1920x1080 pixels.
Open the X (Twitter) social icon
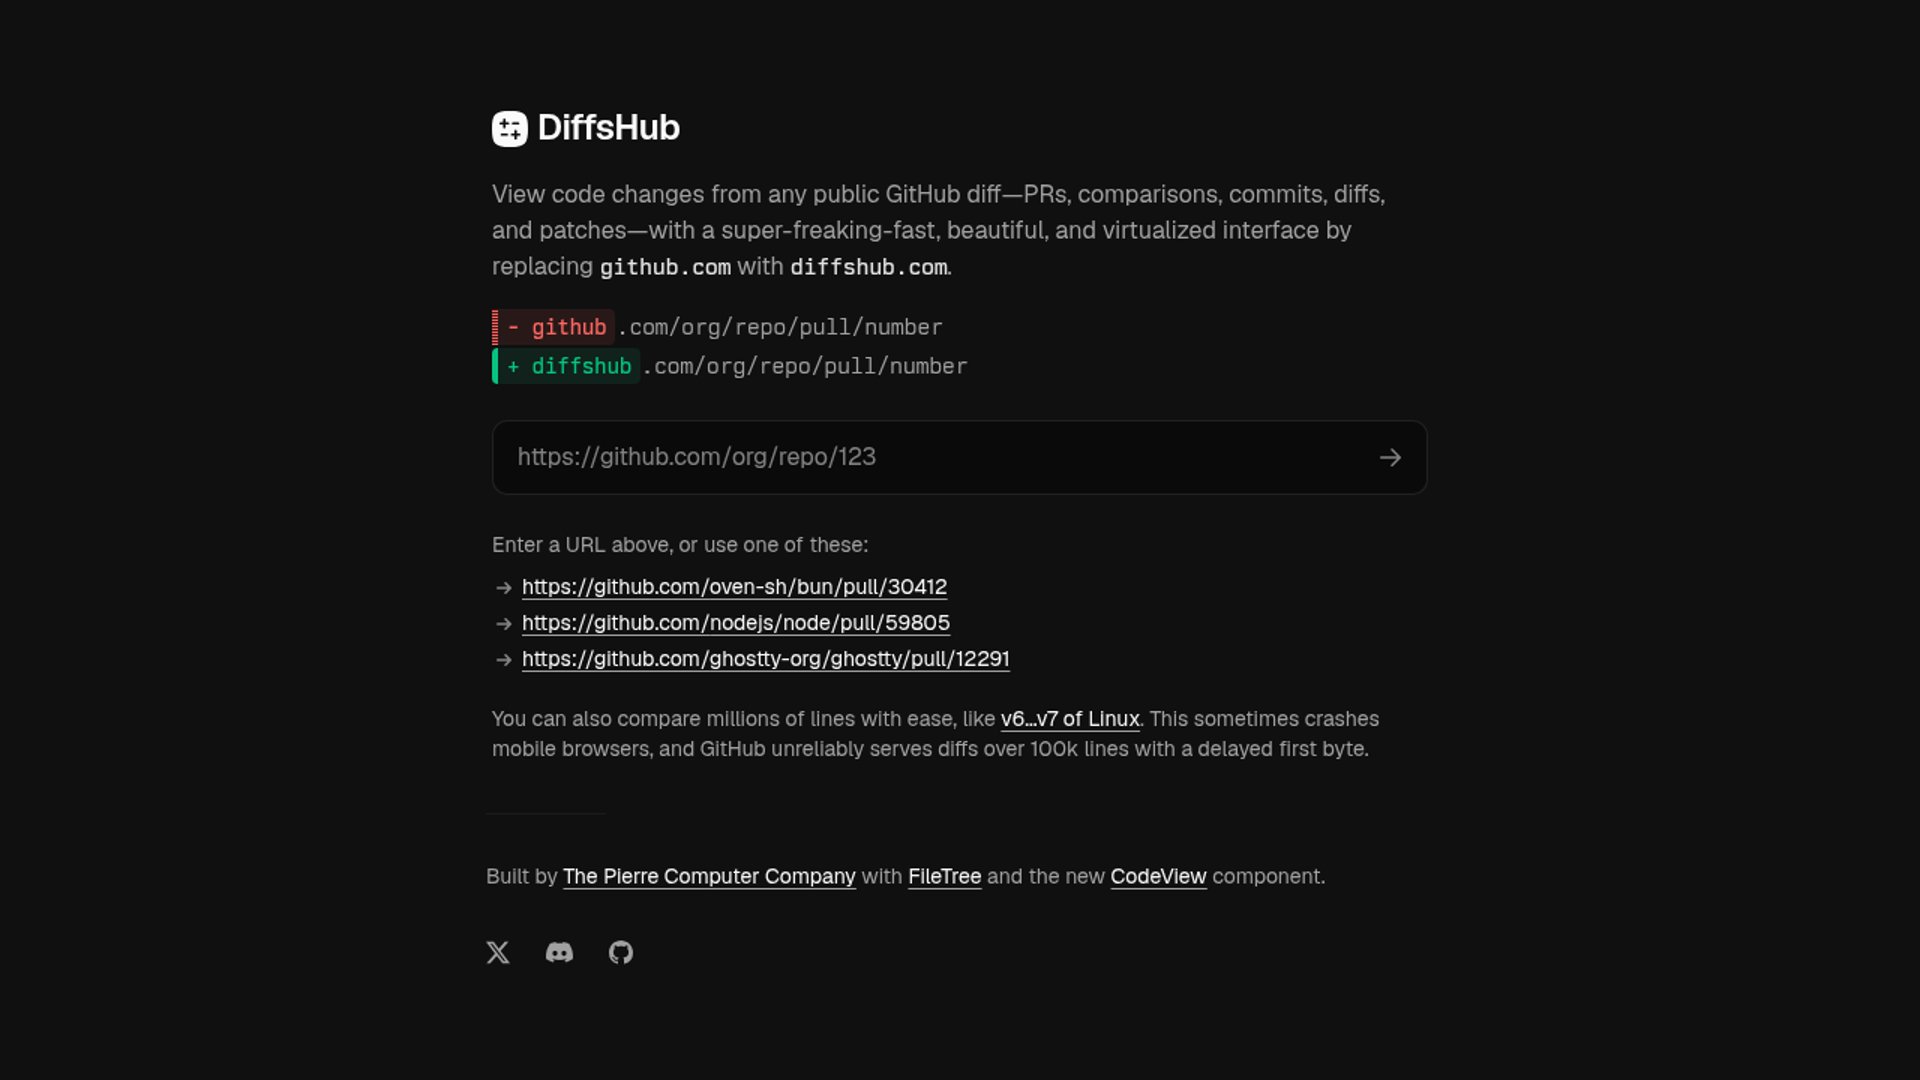click(498, 952)
